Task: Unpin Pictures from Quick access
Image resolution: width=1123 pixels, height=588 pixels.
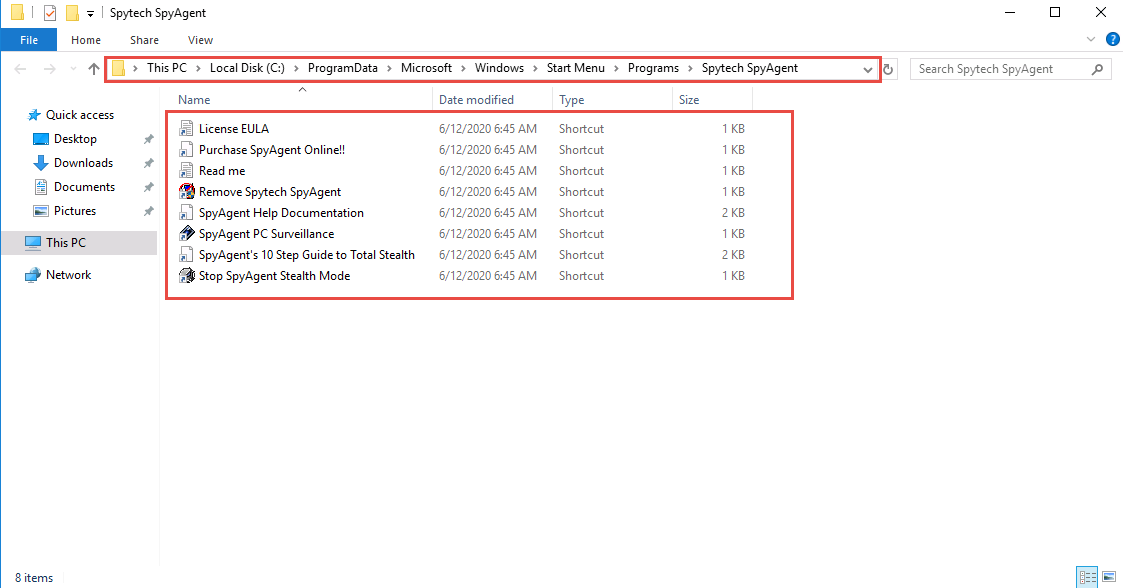Action: point(149,211)
